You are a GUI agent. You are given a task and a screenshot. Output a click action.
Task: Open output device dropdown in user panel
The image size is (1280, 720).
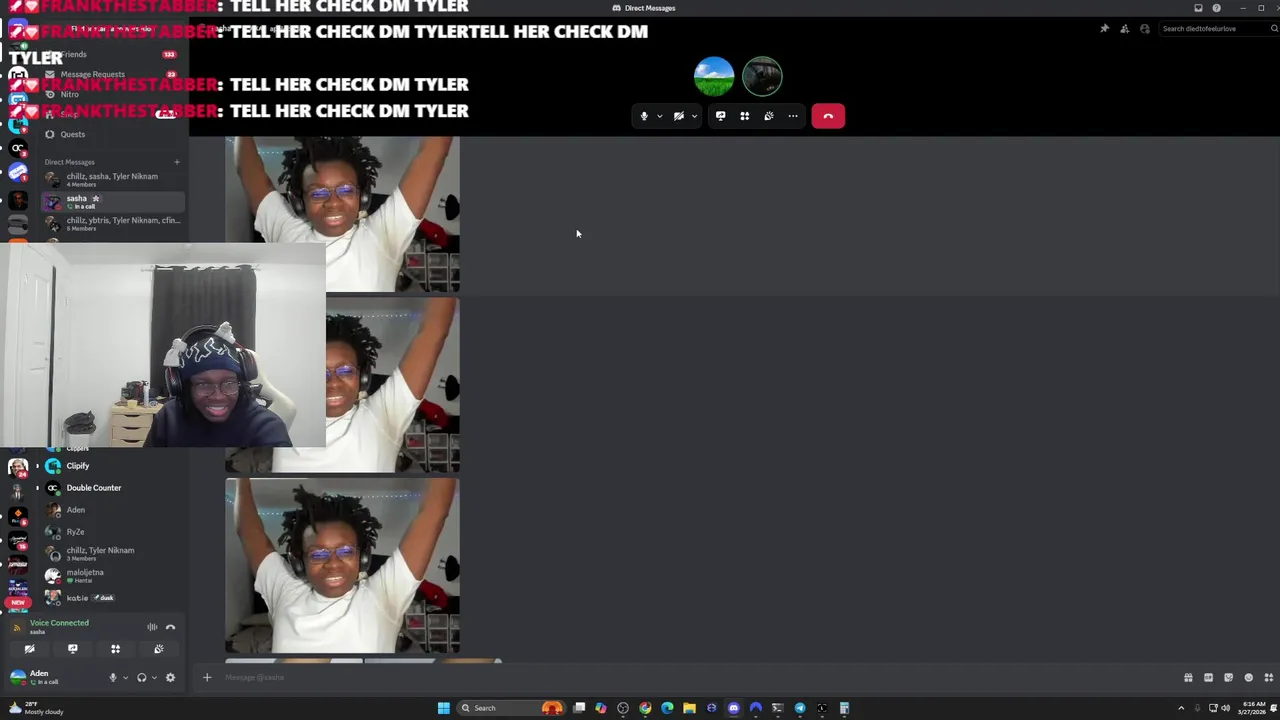point(153,677)
